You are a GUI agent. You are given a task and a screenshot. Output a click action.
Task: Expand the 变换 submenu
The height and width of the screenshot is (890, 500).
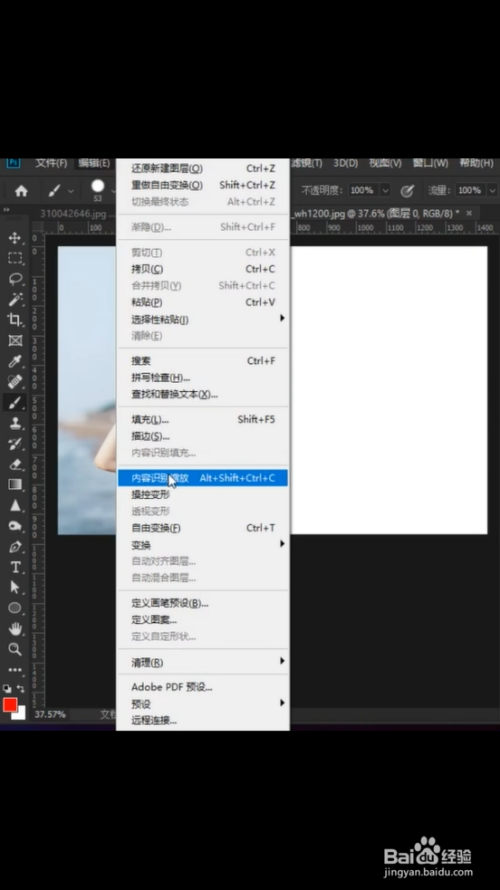point(282,544)
